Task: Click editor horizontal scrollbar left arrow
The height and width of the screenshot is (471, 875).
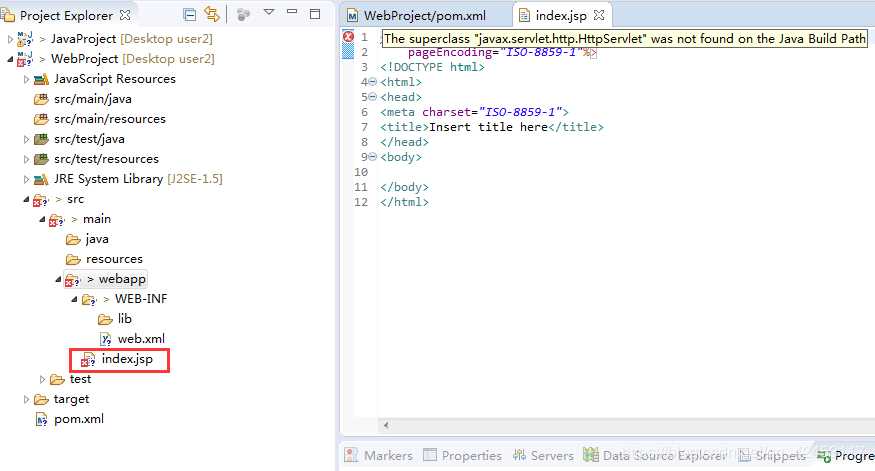Action: (x=386, y=425)
